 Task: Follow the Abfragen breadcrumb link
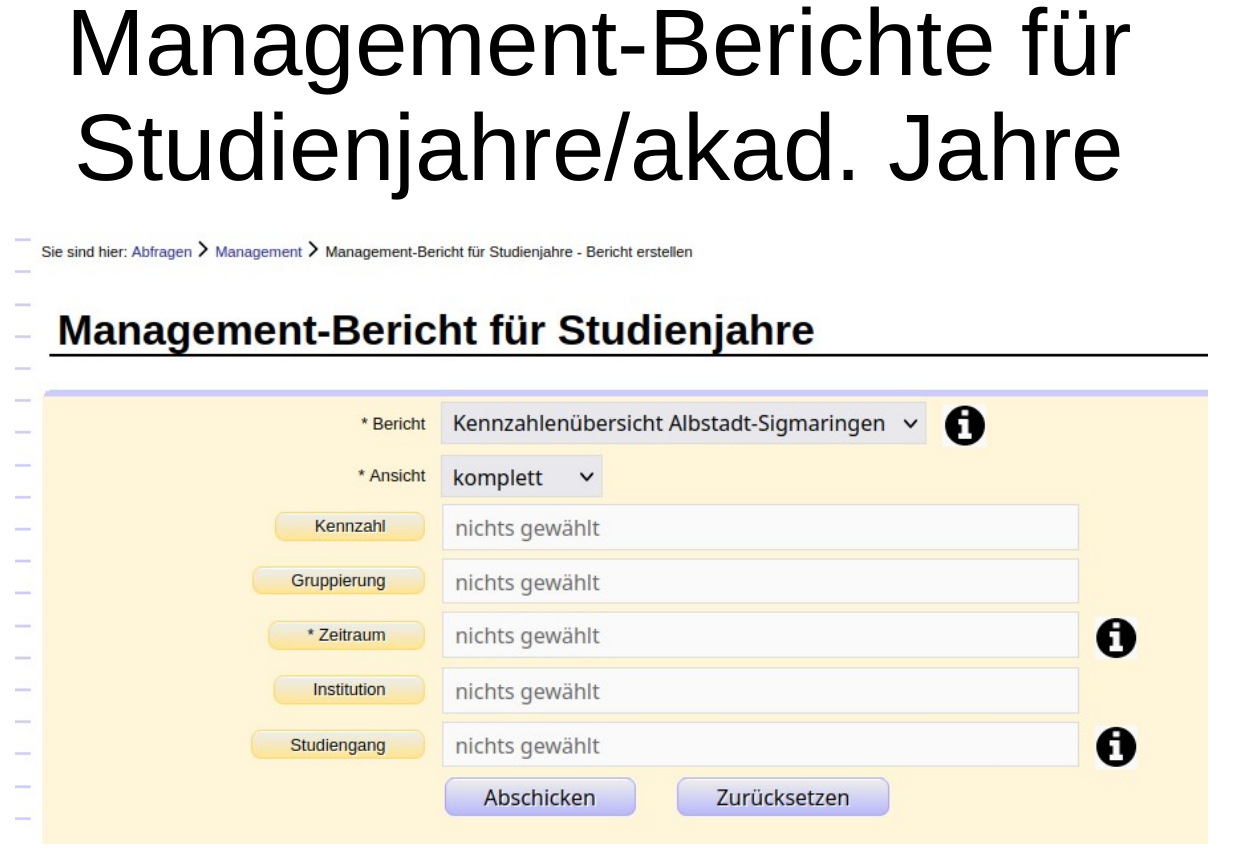click(161, 252)
